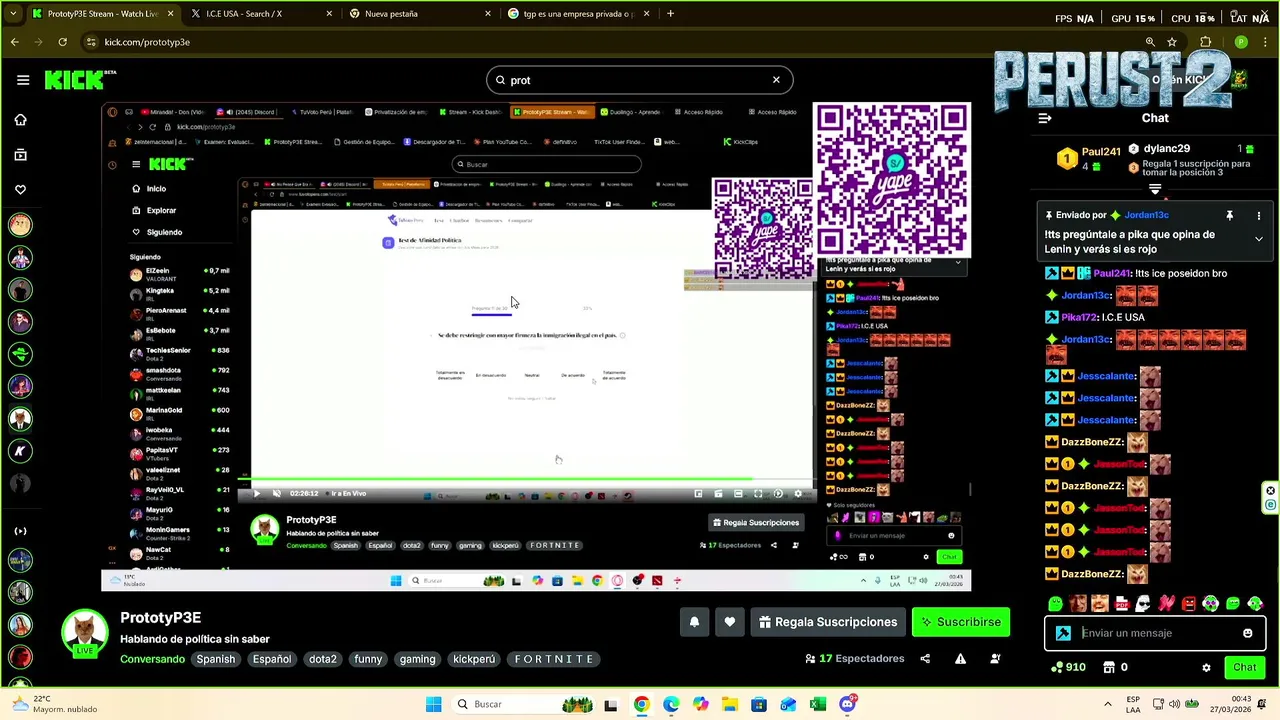Mute the nested stream volume
Screen dimensions: 1280x720
coord(277,493)
